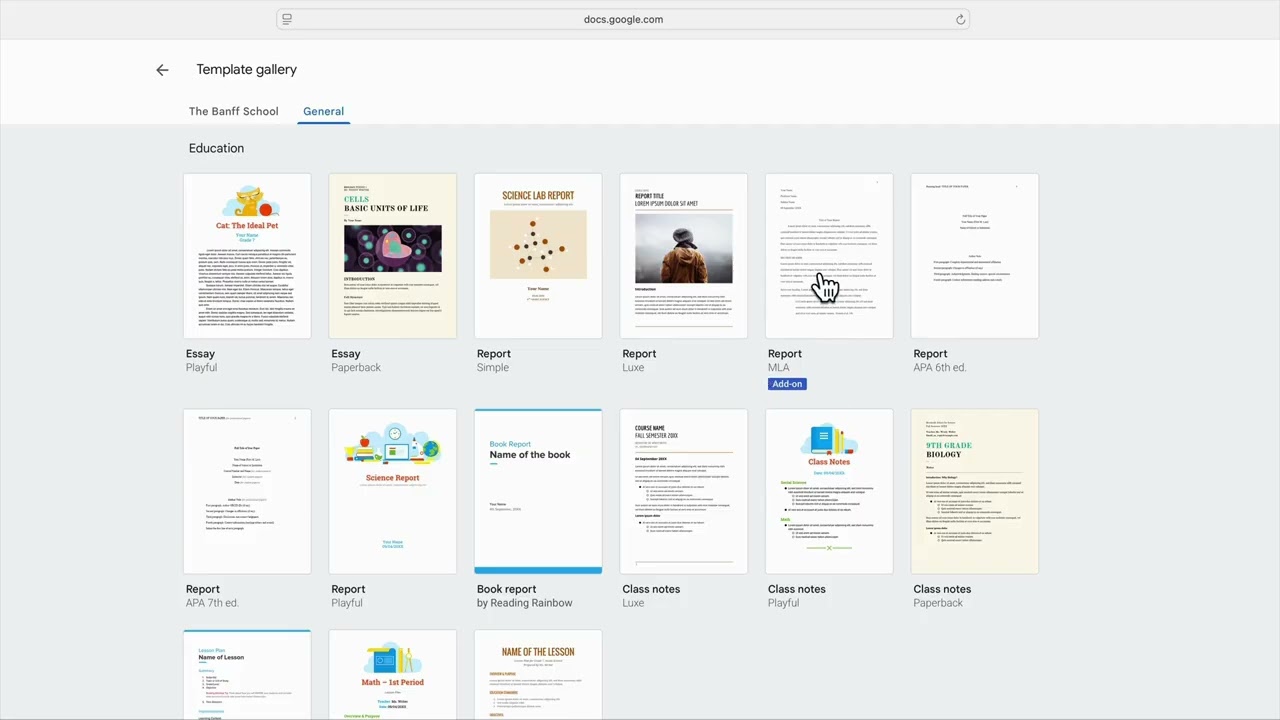
Task: Click the docs.google.com address field
Action: (x=623, y=19)
